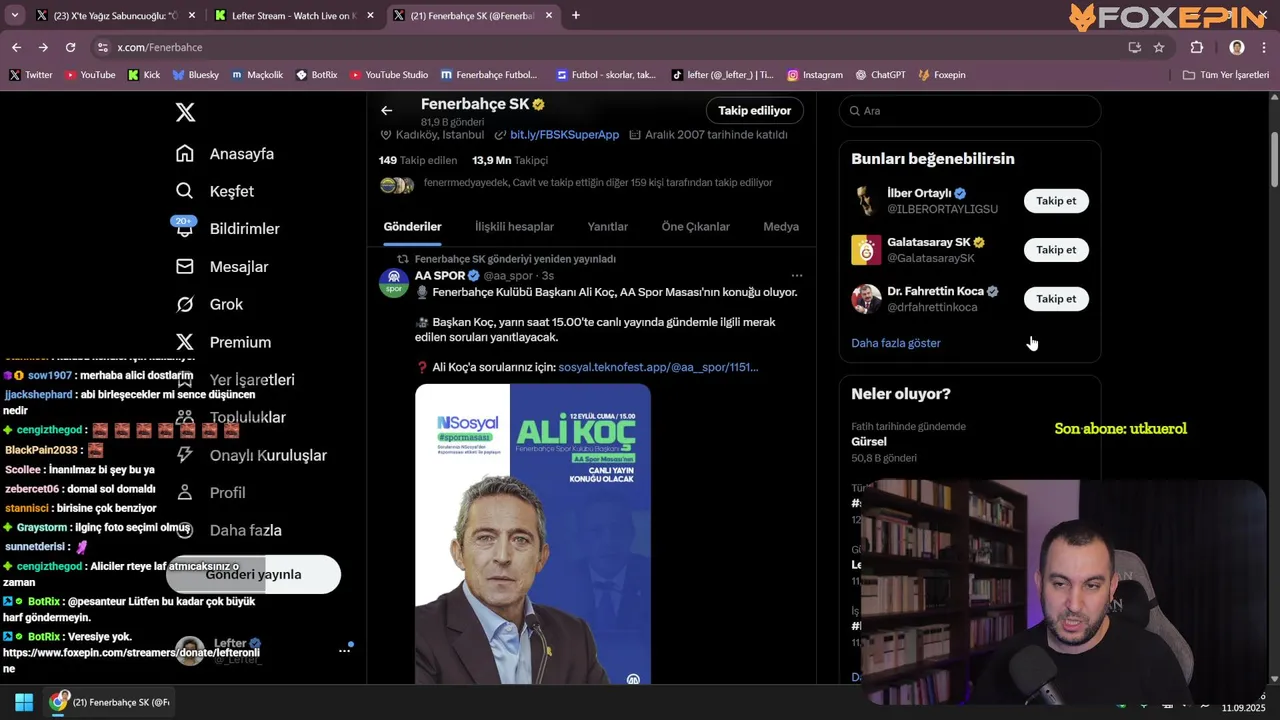Viewport: 1280px width, 720px height.
Task: Click the Ara search field
Action: coord(970,111)
